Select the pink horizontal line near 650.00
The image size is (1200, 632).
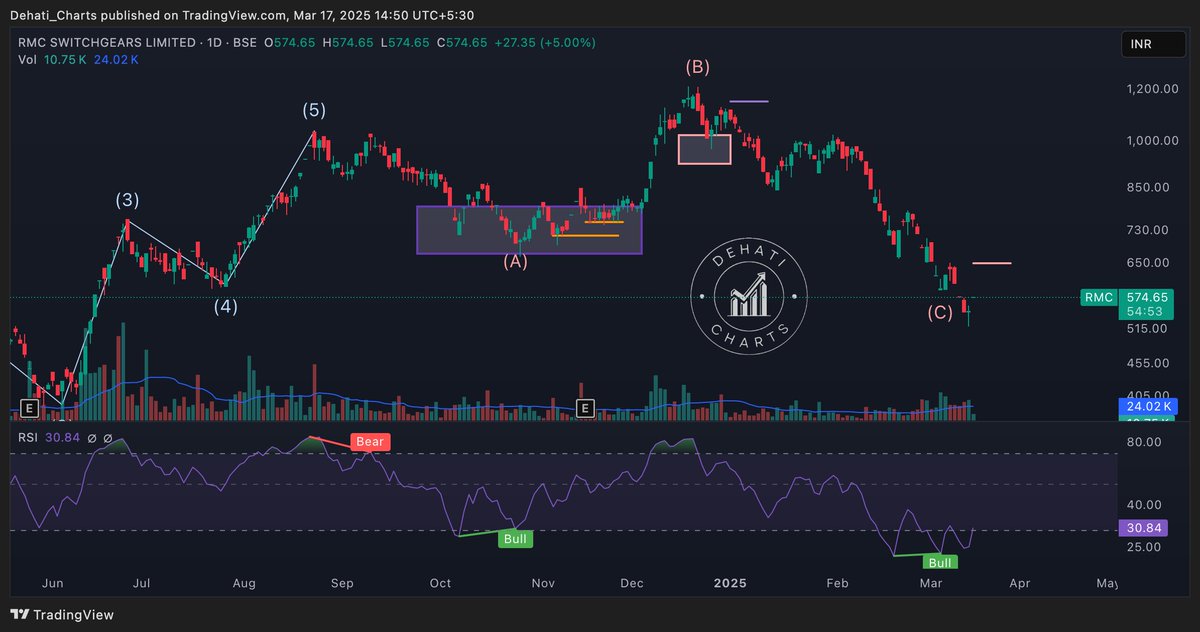pos(992,263)
